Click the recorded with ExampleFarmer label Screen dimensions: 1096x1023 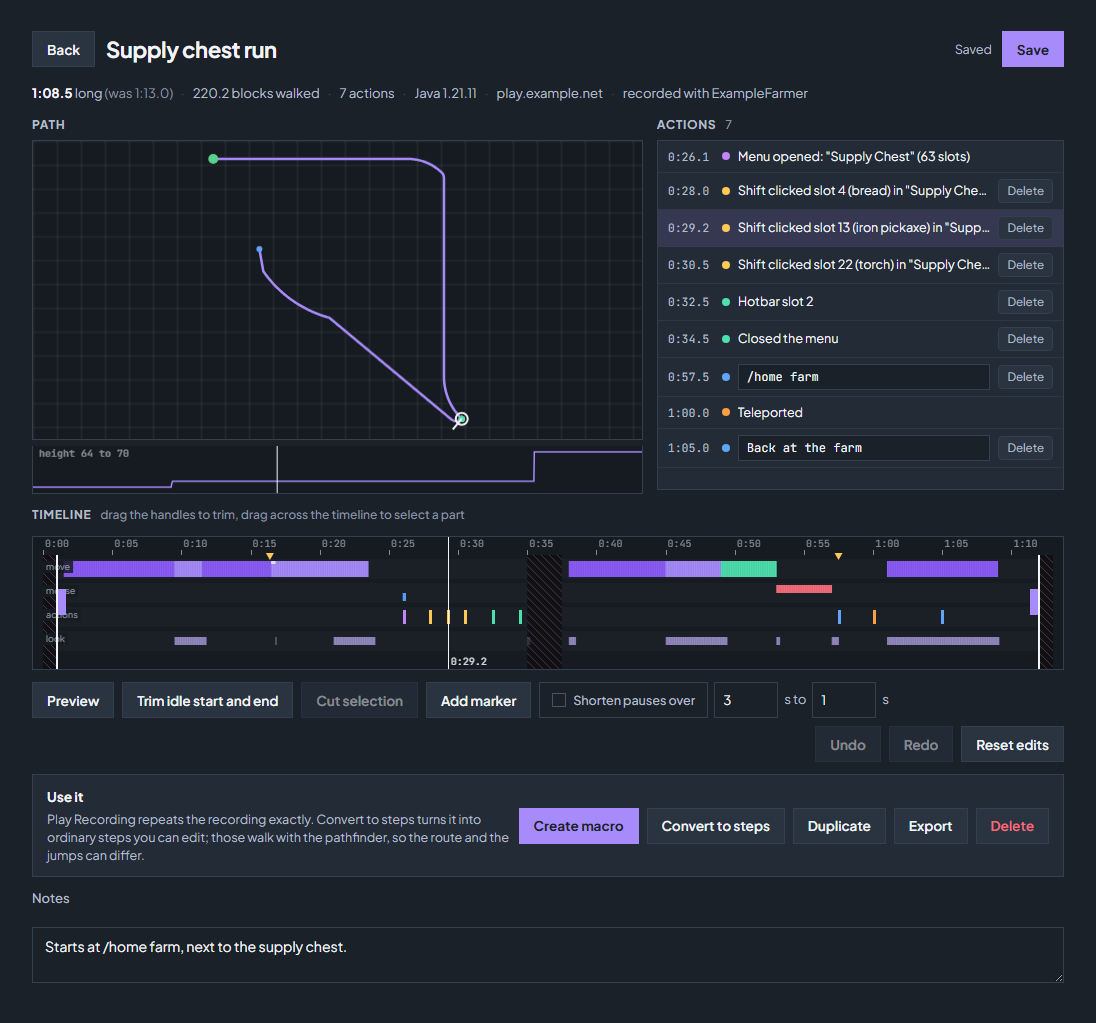pos(715,94)
